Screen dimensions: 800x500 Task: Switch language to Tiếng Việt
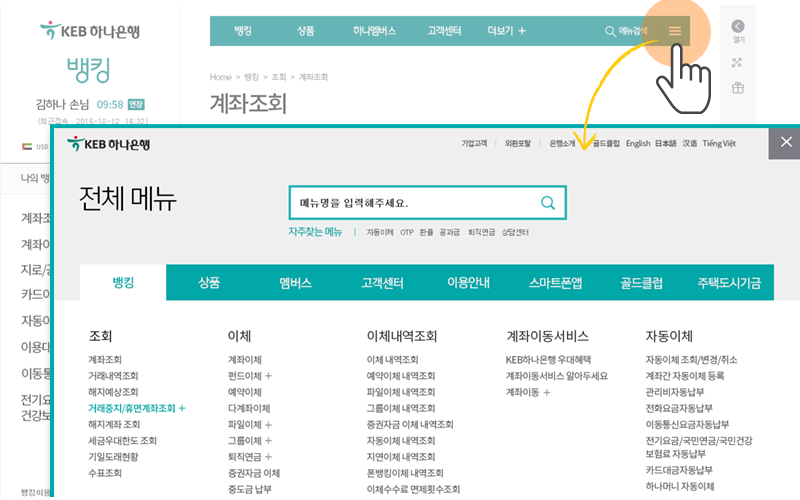pyautogui.click(x=719, y=143)
